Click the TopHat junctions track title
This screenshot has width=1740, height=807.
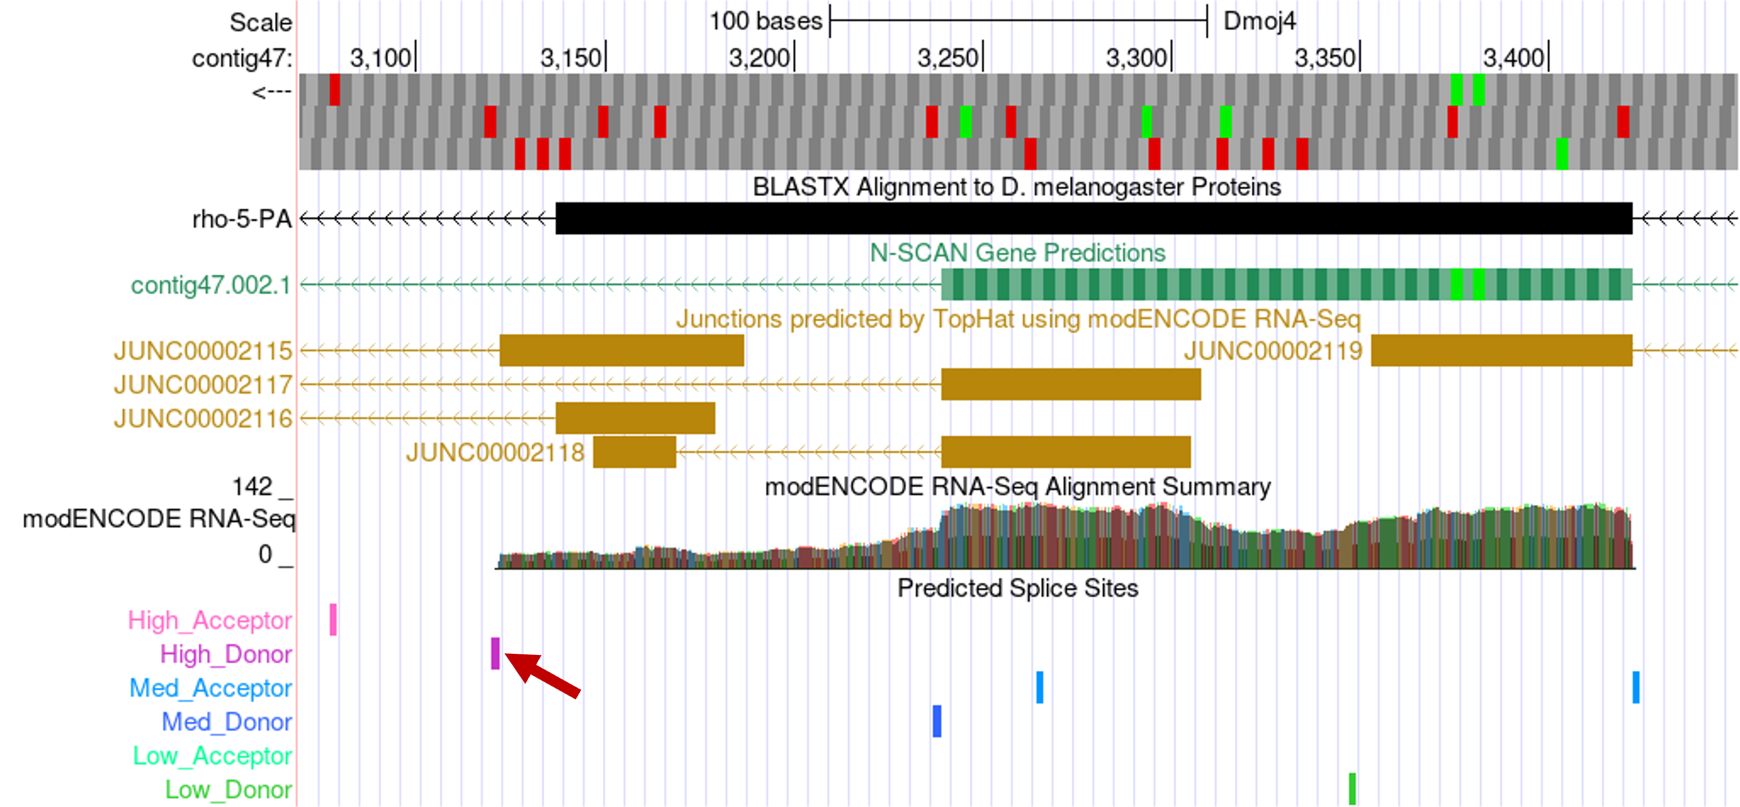pyautogui.click(x=1018, y=319)
